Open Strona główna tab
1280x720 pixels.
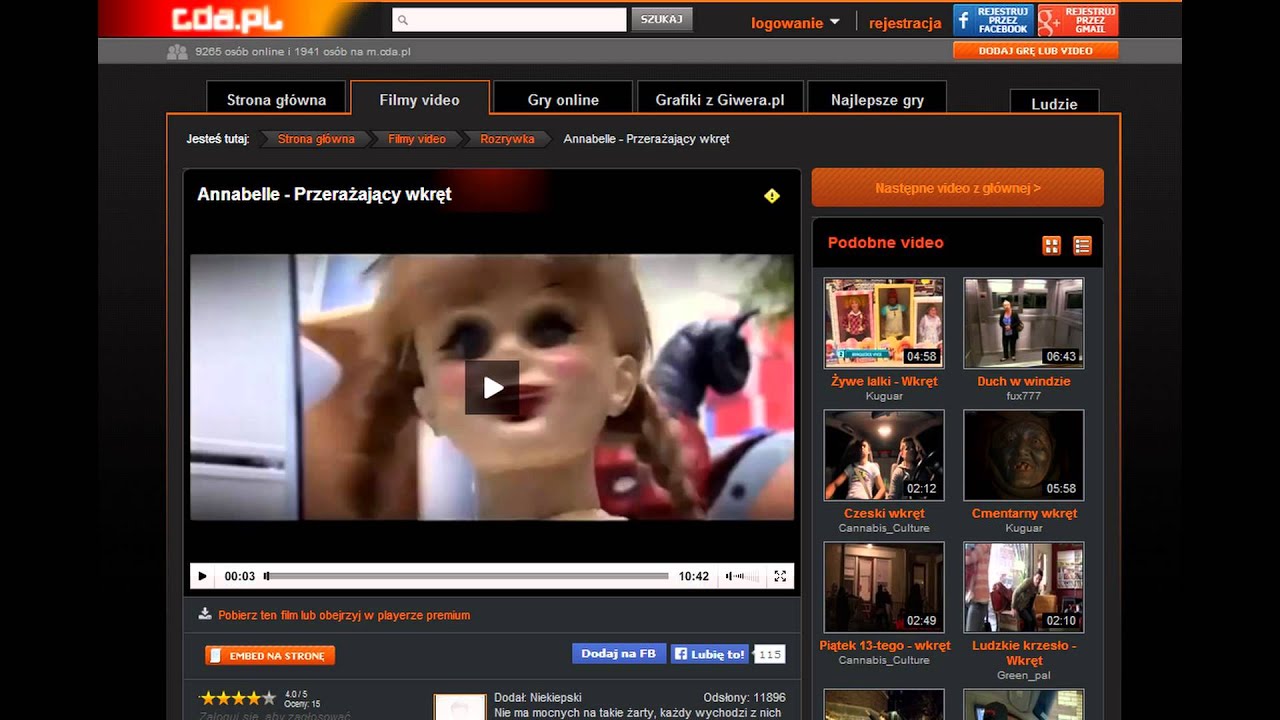tap(276, 99)
